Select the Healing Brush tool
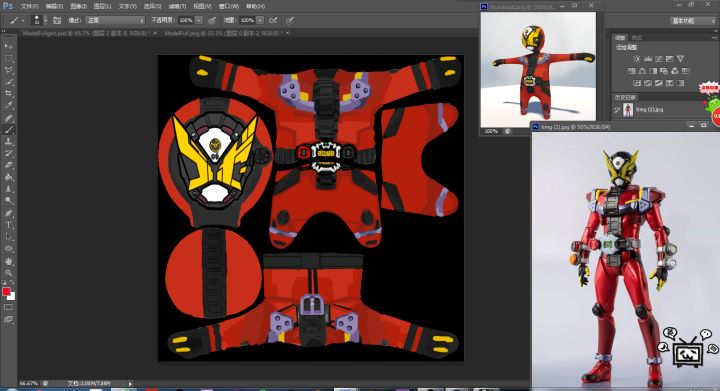Screen dimensions: 720x391 click(x=8, y=118)
